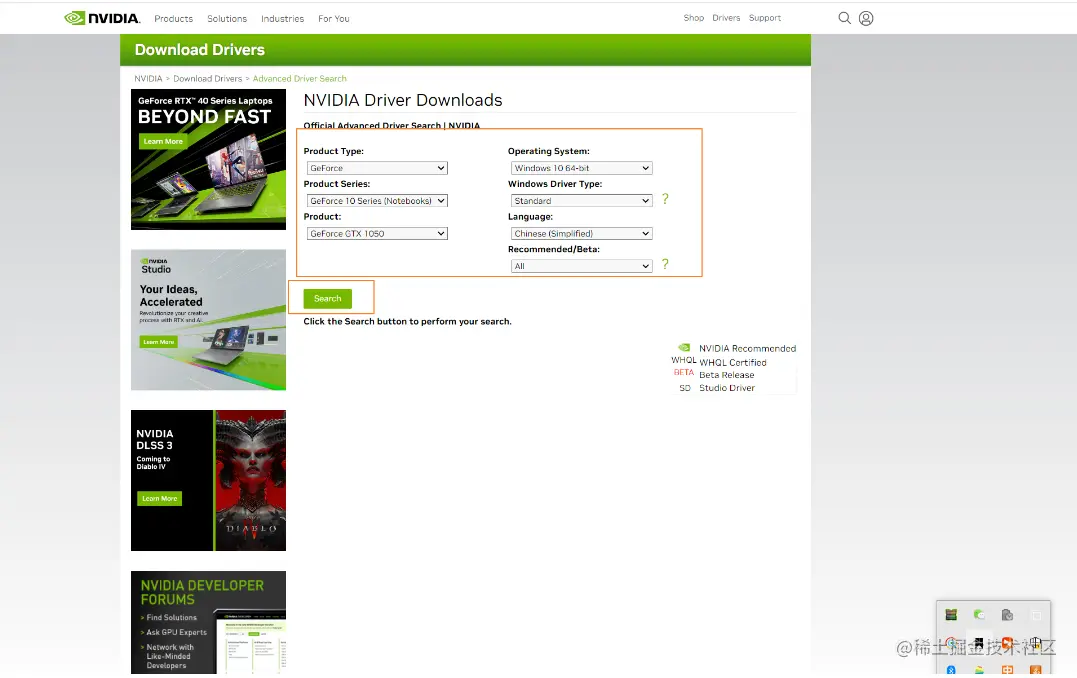Click the 'Download Drivers' green header title
Screen dimensions: 1077x678
coord(200,49)
